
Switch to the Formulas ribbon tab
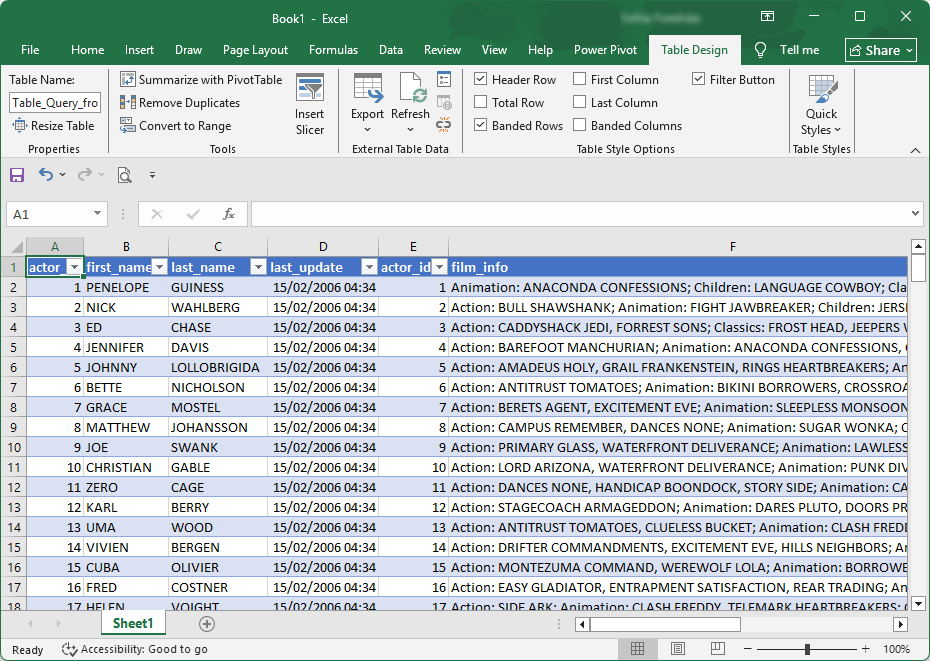click(333, 49)
